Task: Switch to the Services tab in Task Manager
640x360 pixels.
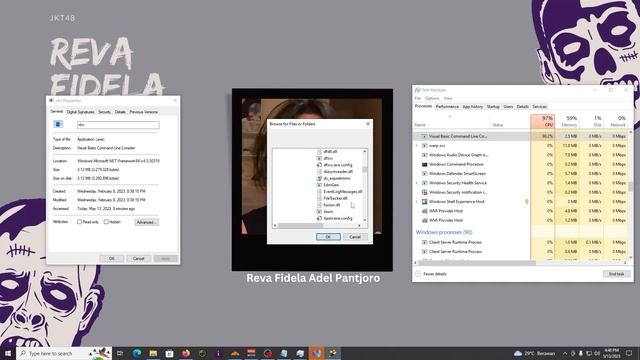Action: tap(539, 107)
